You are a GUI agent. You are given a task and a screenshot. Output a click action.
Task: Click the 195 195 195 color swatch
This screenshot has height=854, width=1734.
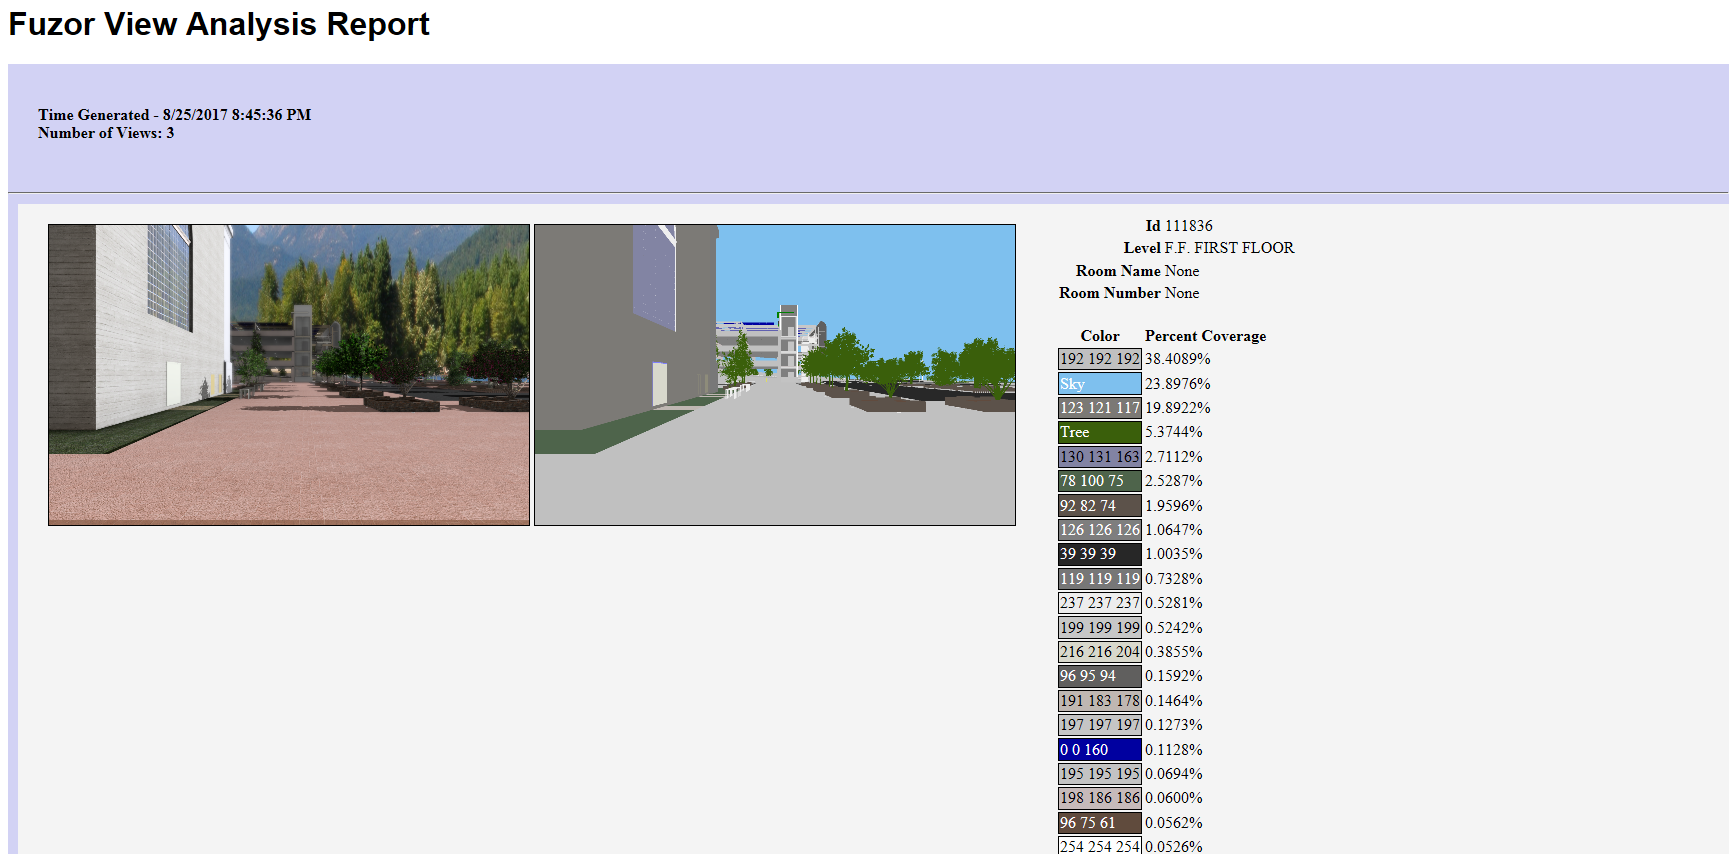pos(1100,774)
